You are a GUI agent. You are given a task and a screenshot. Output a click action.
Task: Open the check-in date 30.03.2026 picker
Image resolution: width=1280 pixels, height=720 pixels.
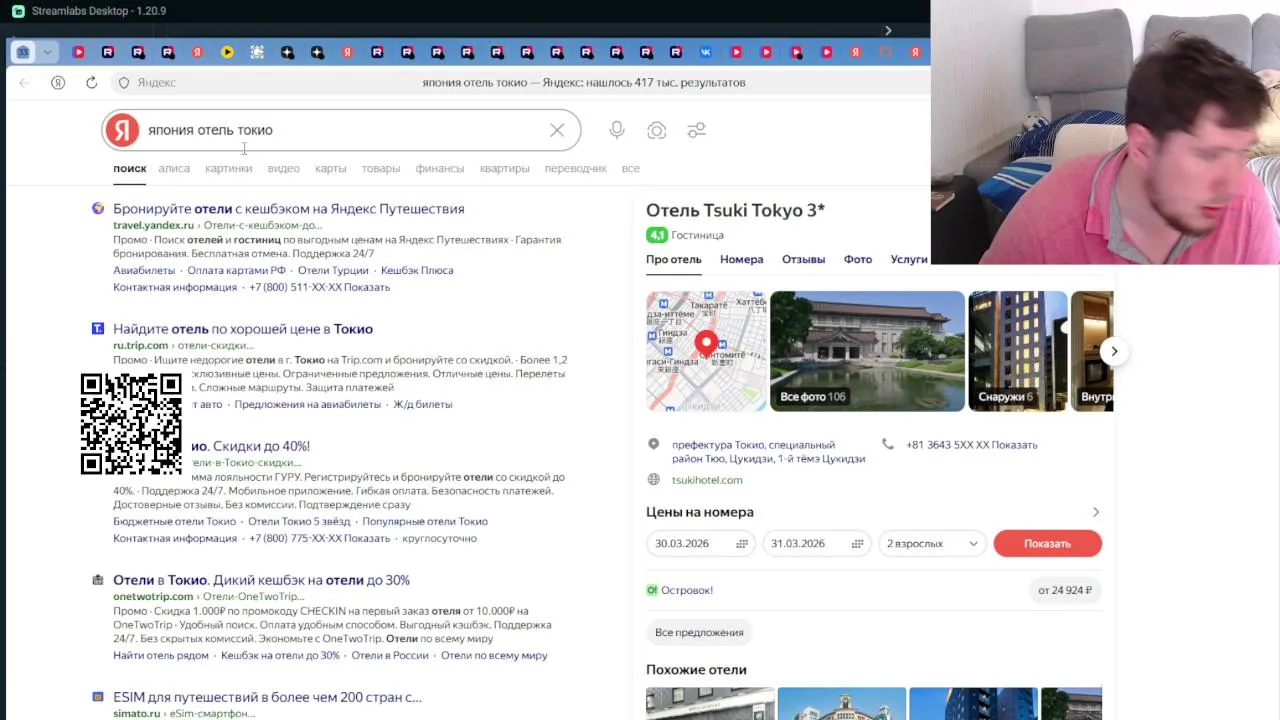pos(701,543)
